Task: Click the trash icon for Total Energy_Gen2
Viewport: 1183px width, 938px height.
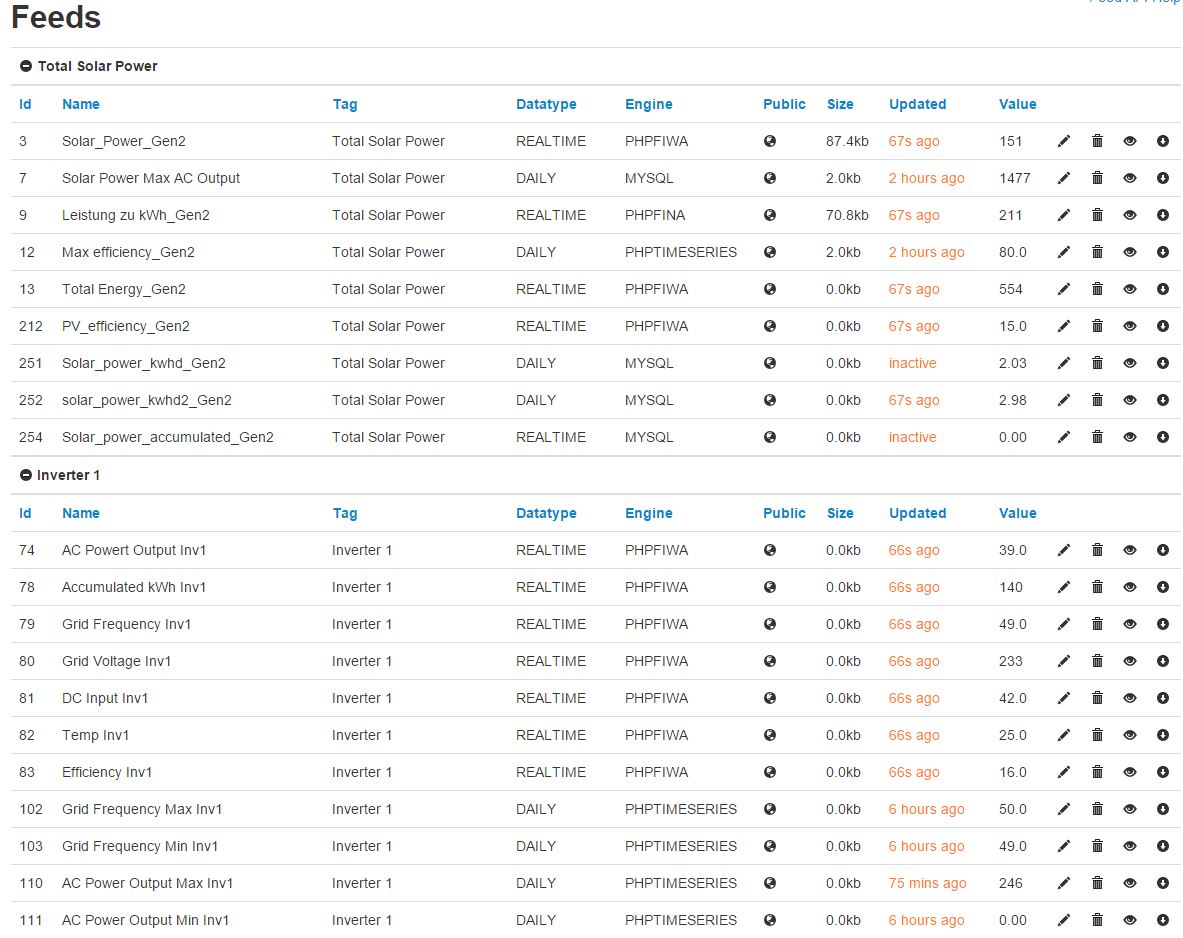Action: [1097, 289]
